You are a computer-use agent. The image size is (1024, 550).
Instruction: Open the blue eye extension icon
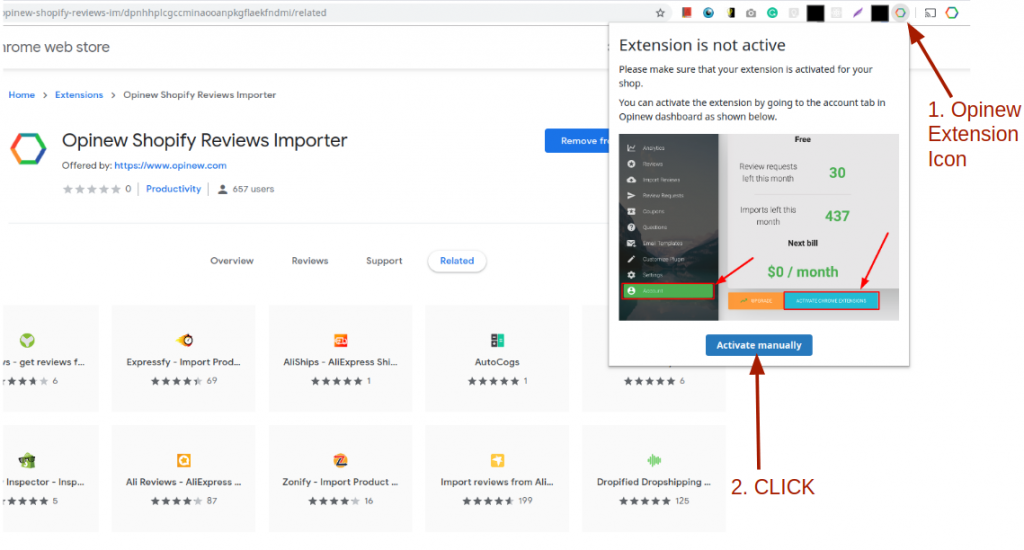[x=709, y=12]
